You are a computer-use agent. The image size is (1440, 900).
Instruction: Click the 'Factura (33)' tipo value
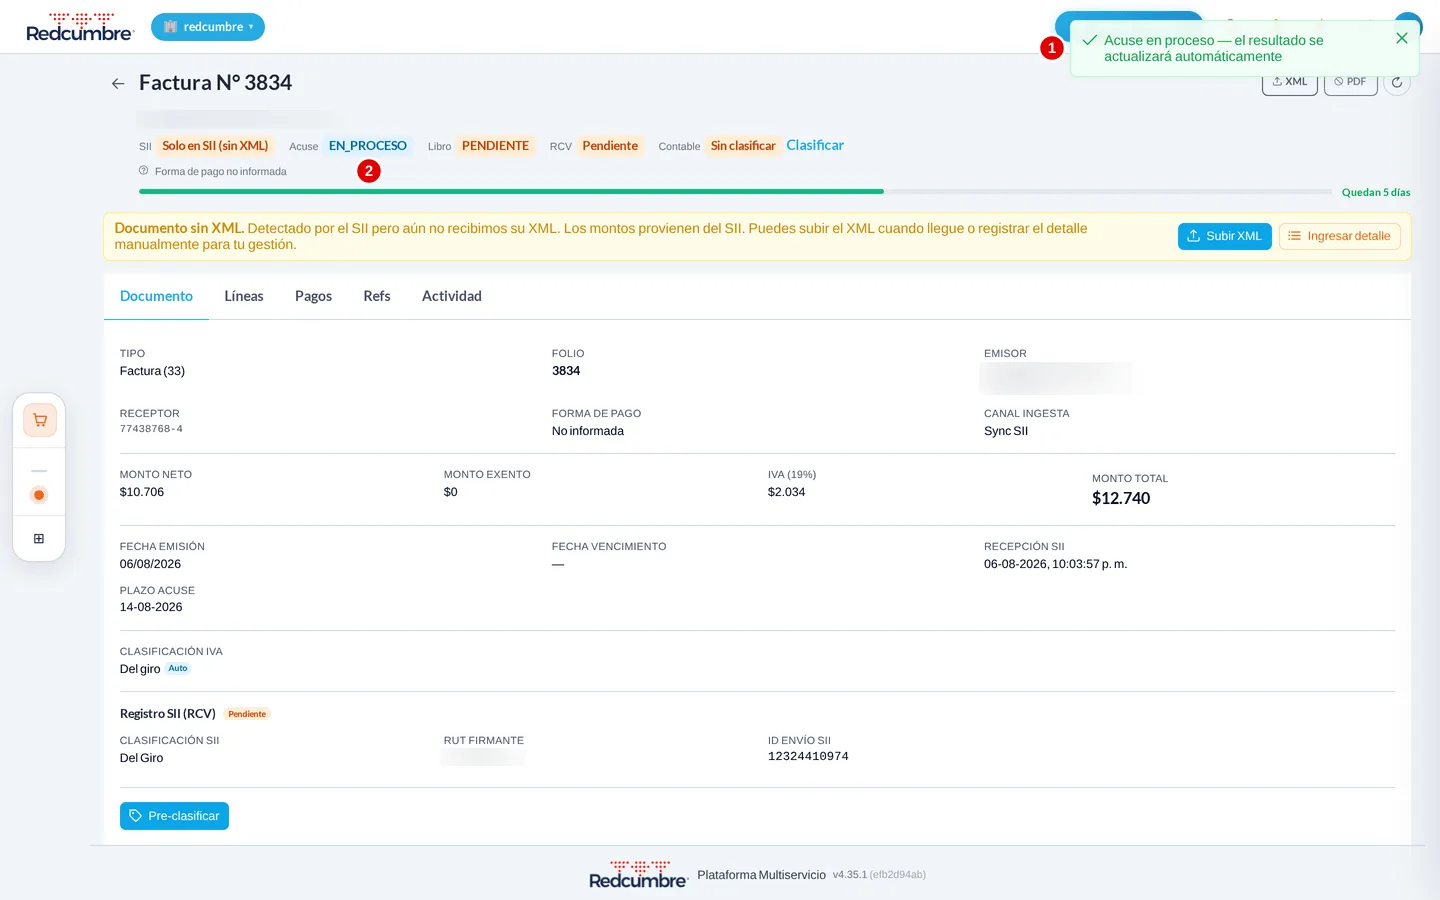(152, 371)
